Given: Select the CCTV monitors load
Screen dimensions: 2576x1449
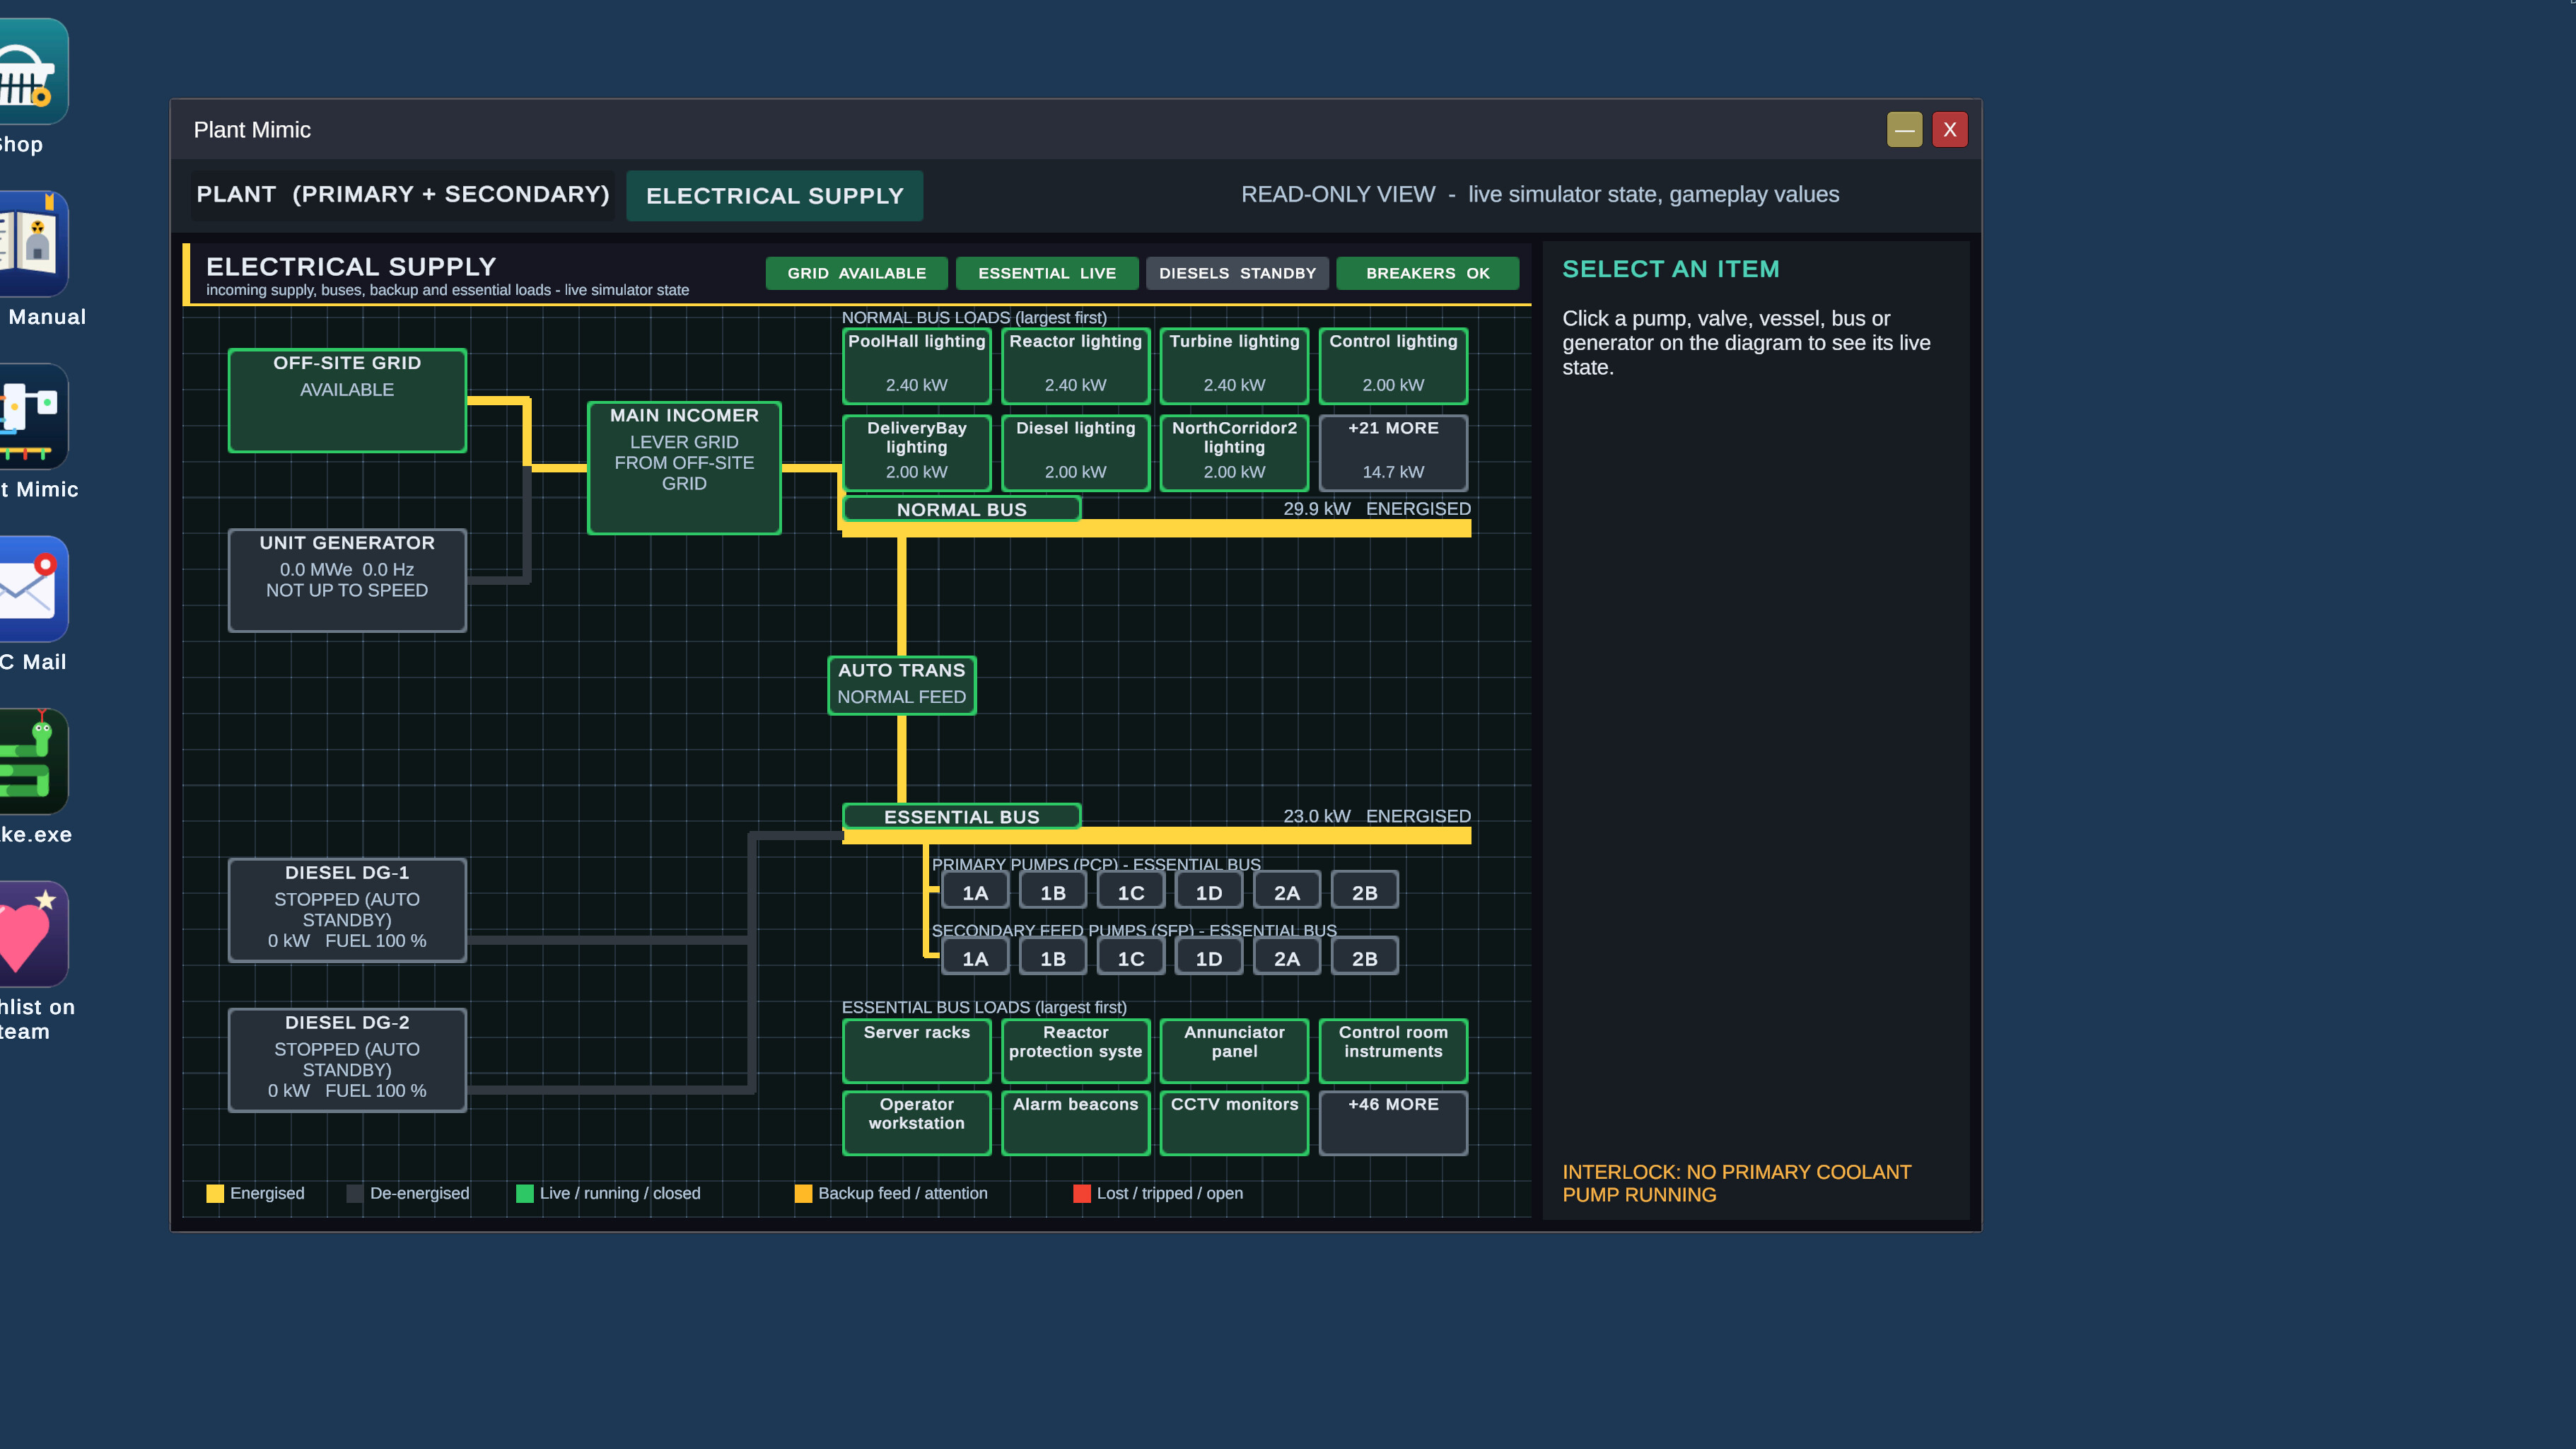Looking at the screenshot, I should coord(1234,1122).
